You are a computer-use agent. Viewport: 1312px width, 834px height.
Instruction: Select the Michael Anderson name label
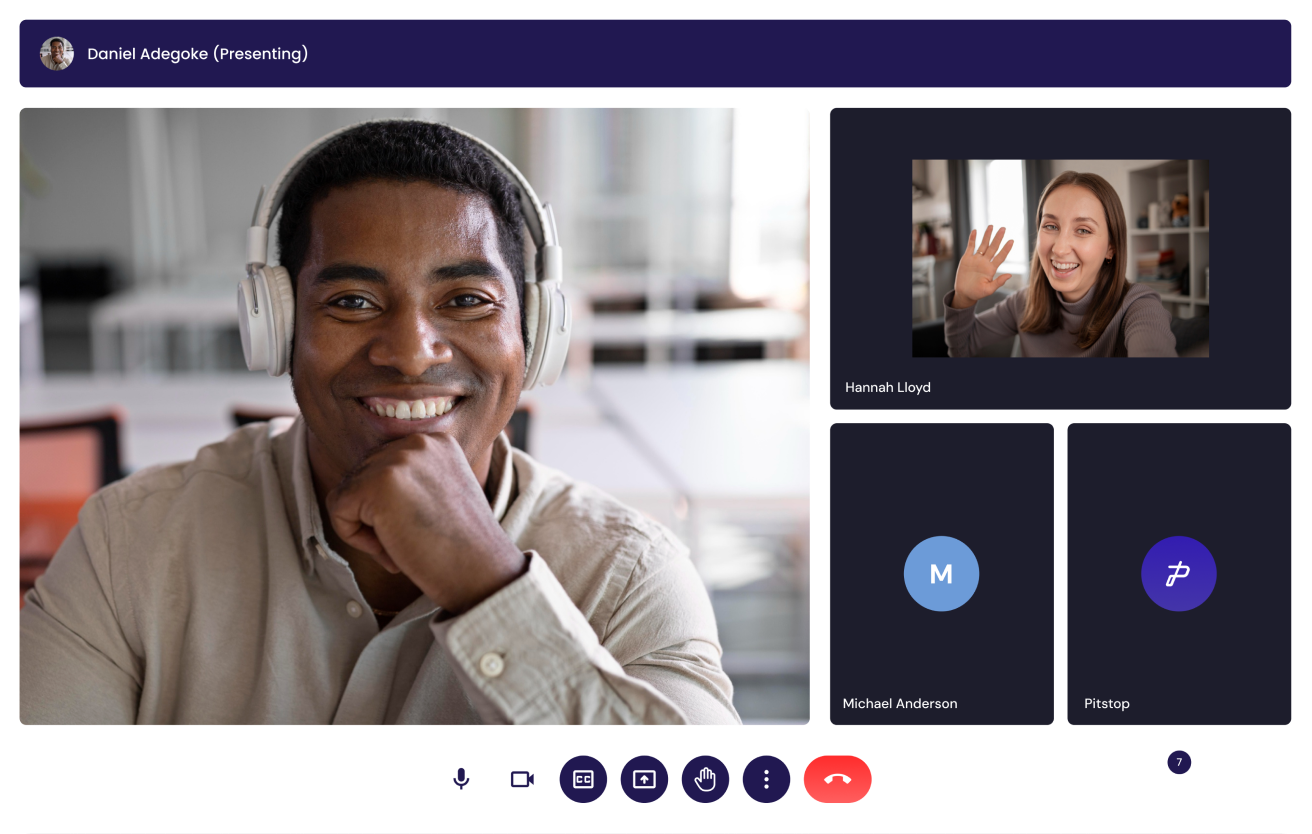pyautogui.click(x=899, y=704)
